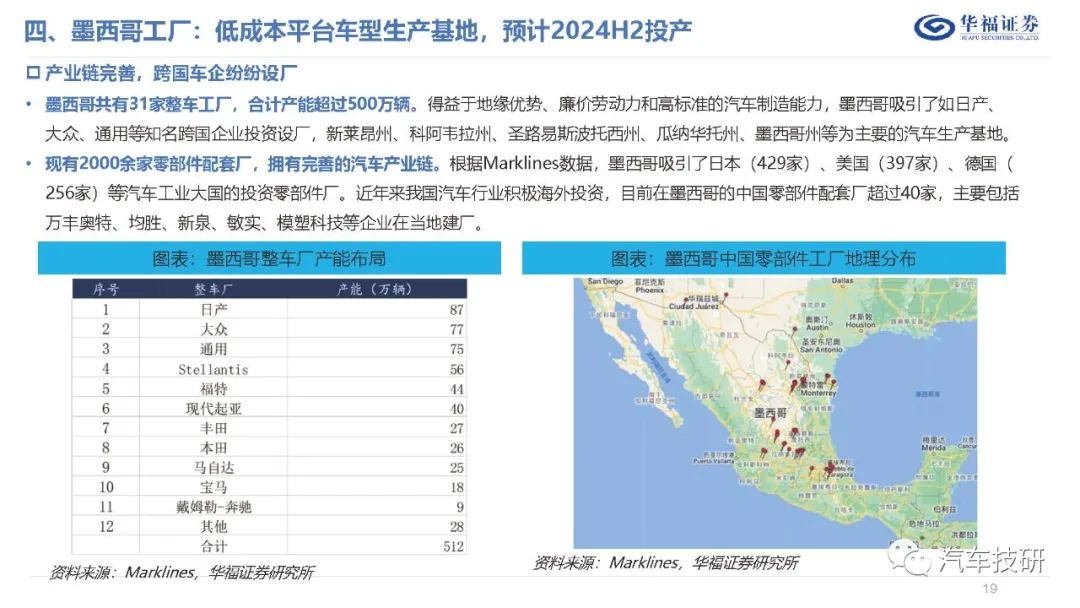Select the 丰田 table cell
This screenshot has height=608, width=1080.
214,428
